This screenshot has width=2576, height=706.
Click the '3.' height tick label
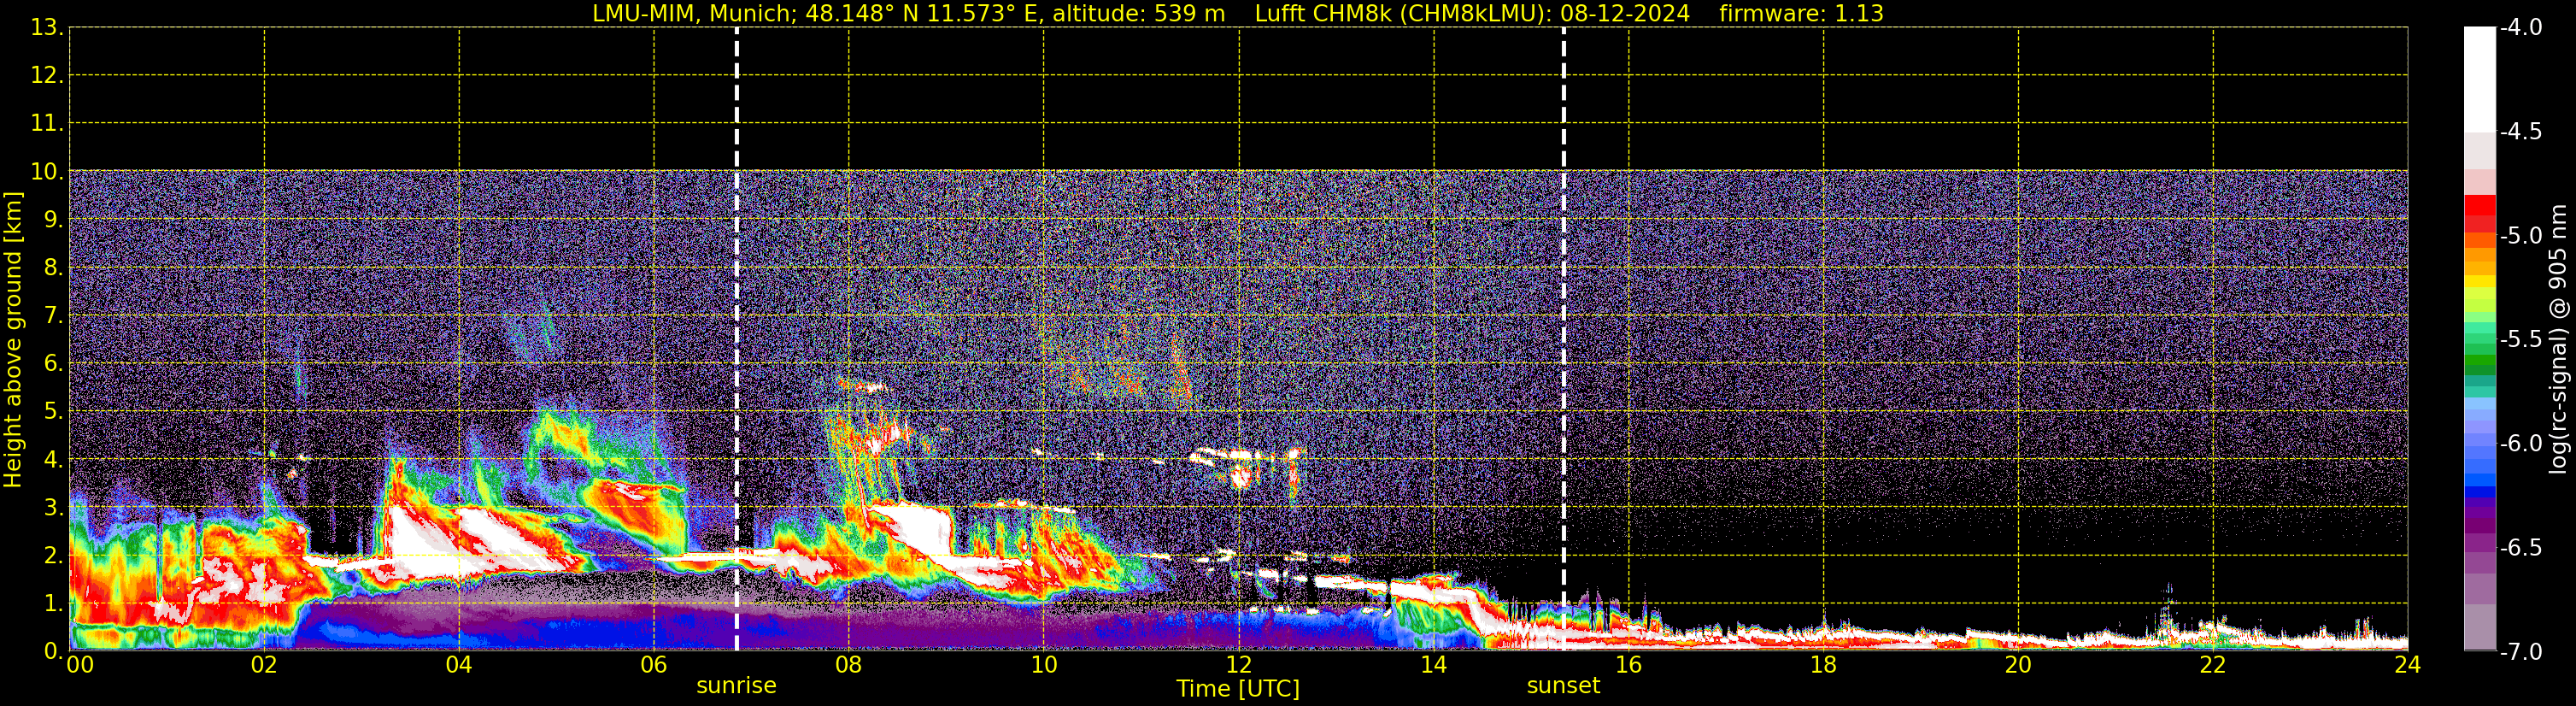53,508
